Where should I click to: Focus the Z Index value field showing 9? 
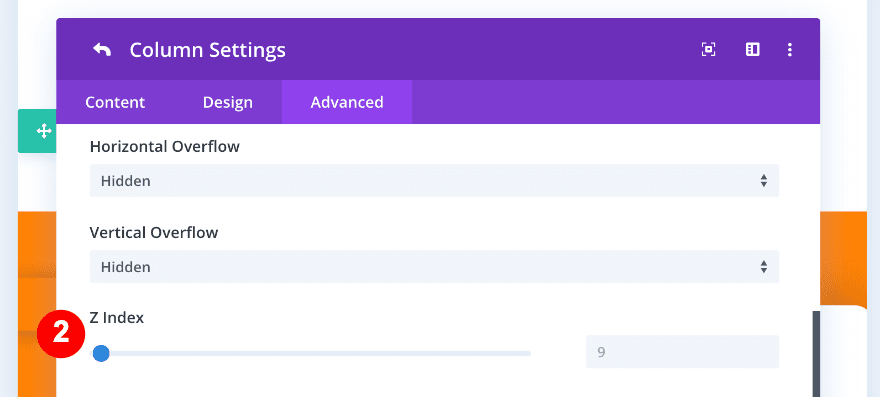pos(682,352)
